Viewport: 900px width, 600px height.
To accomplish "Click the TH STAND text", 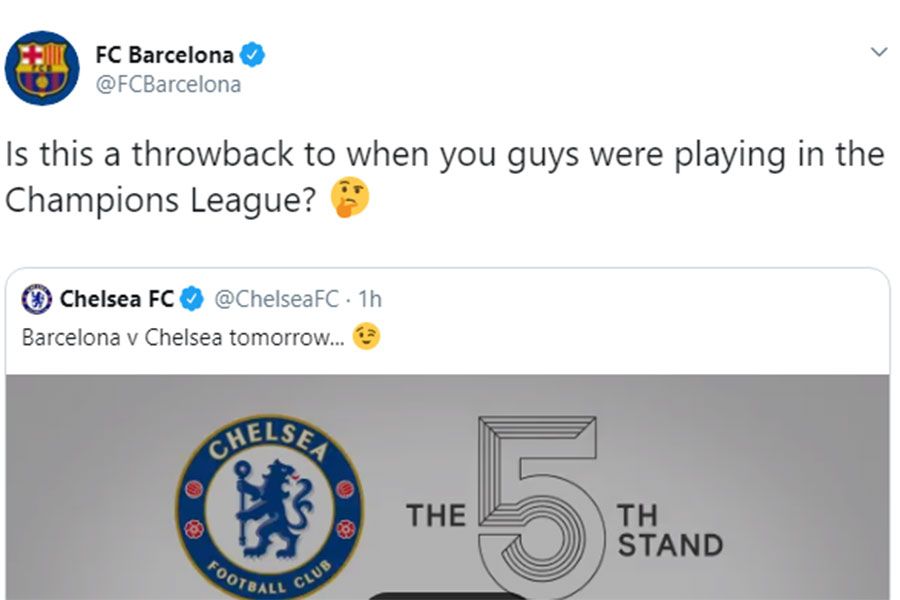I will [x=670, y=531].
